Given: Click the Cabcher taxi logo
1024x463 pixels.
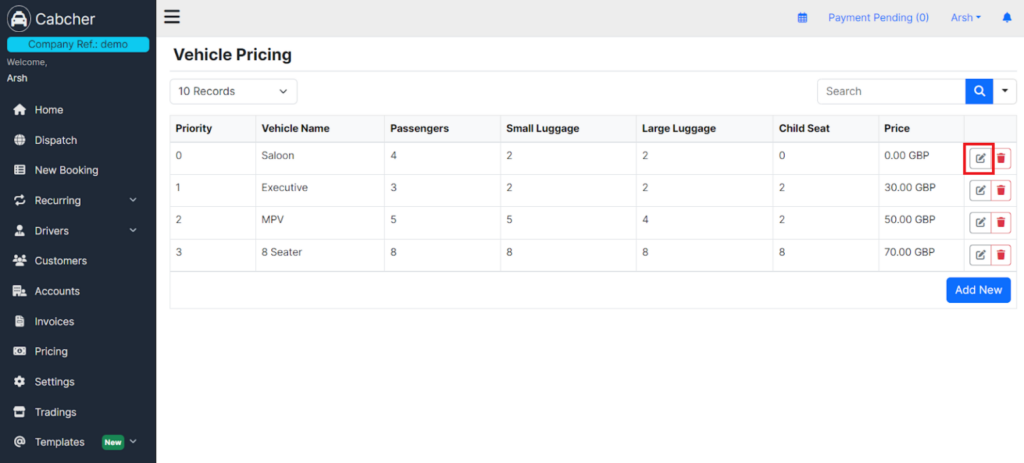Looking at the screenshot, I should [x=19, y=19].
